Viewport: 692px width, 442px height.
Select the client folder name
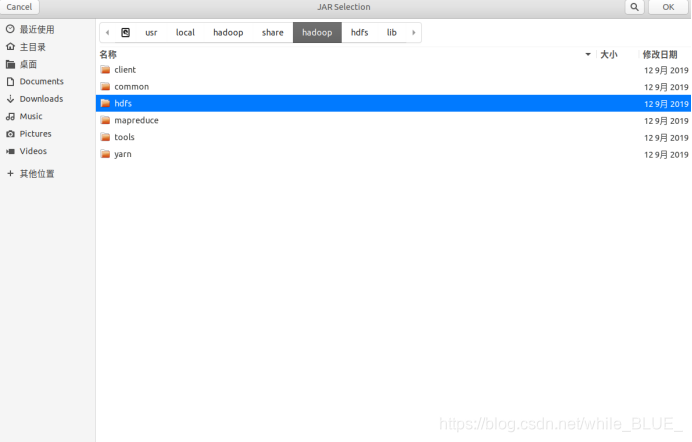click(x=125, y=70)
